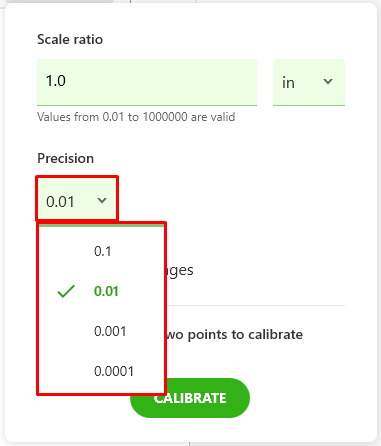Click the green CALIBRATE button
This screenshot has width=381, height=446.
pyautogui.click(x=190, y=398)
